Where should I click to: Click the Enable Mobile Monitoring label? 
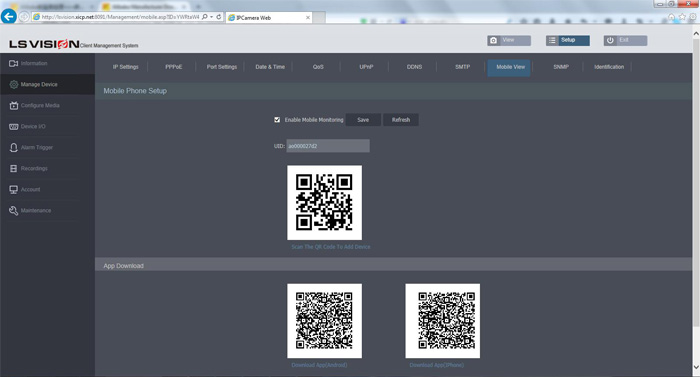[314, 120]
